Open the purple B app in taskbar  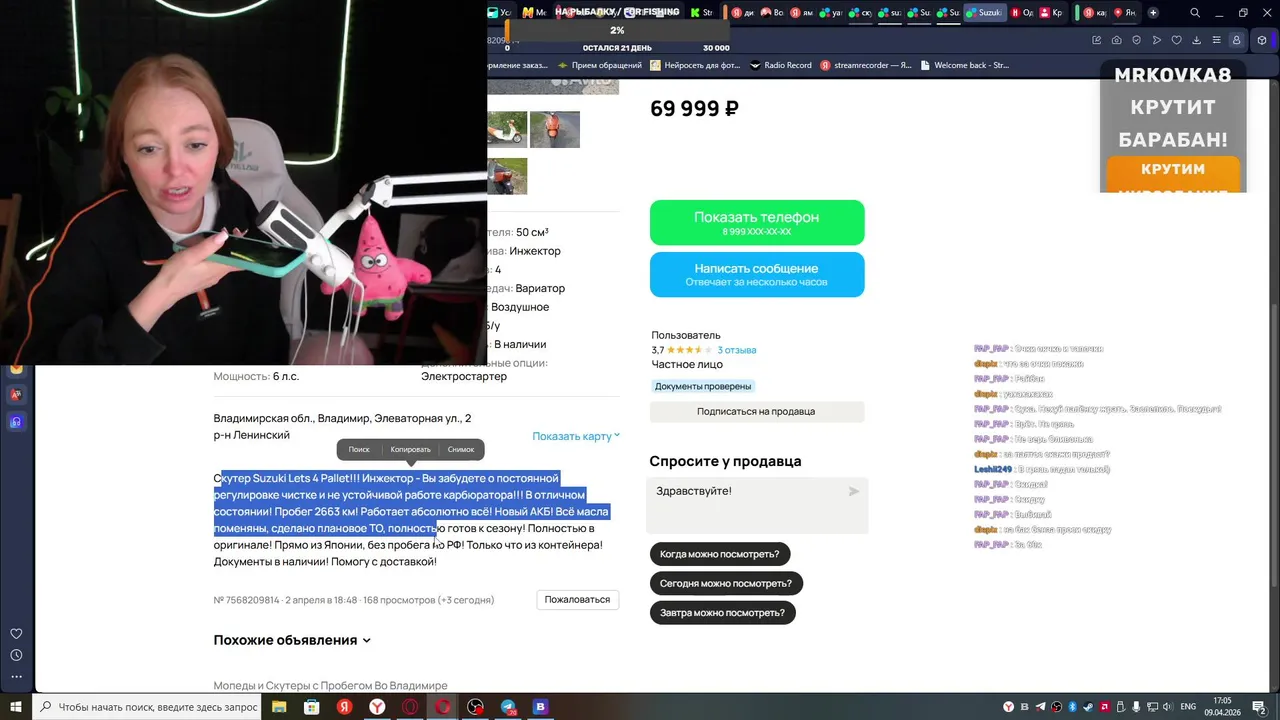[x=540, y=707]
